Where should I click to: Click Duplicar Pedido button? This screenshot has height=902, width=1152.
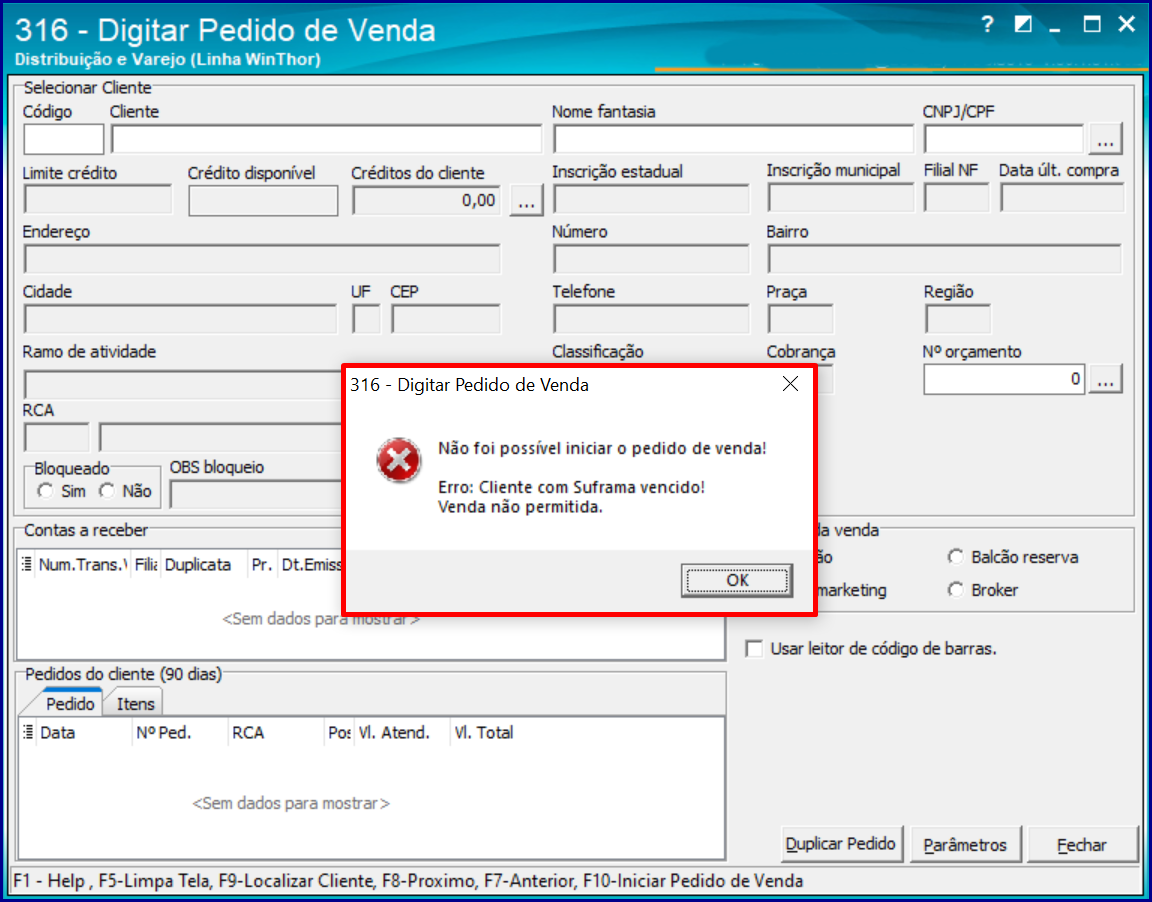point(841,844)
